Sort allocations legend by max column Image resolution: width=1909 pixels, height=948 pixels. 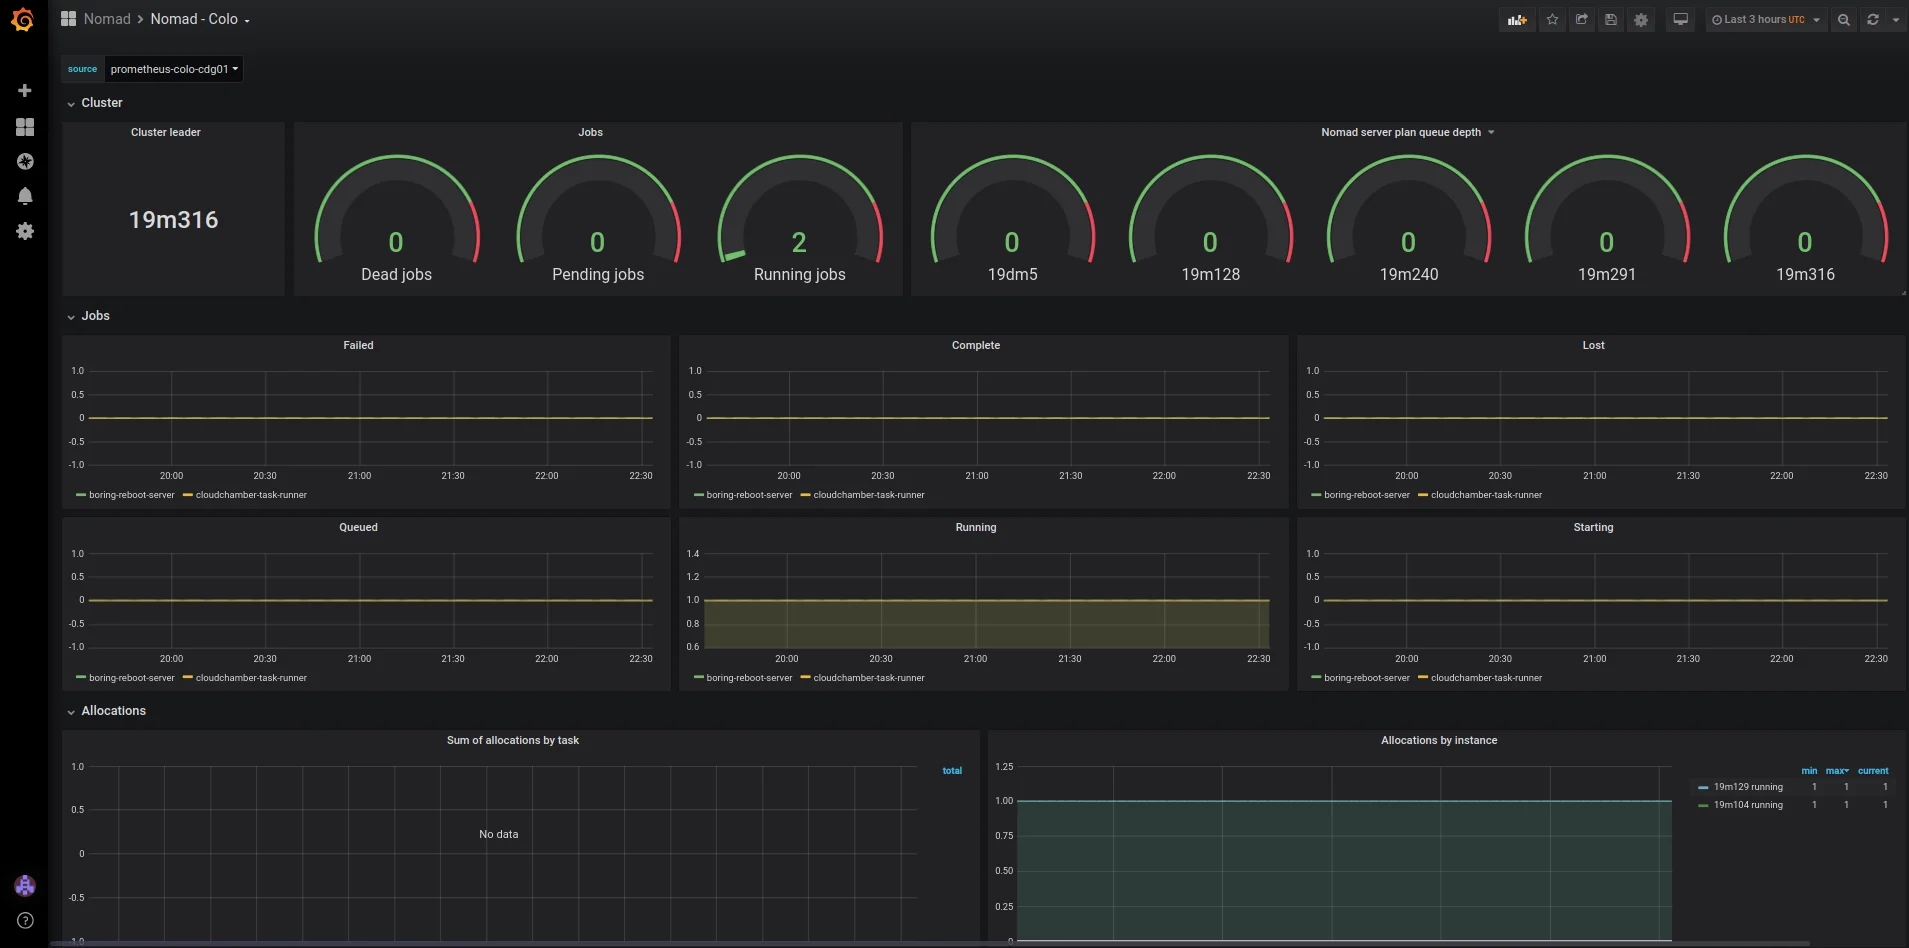(x=1837, y=771)
